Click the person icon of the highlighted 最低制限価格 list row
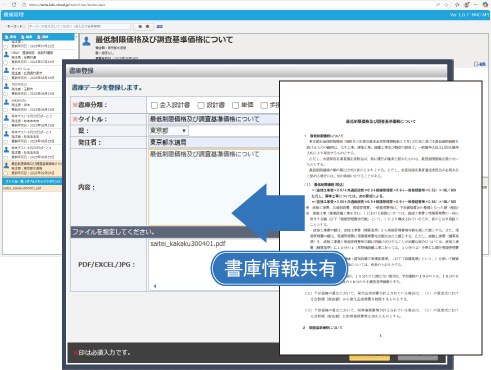The height and width of the screenshot is (370, 491). coord(6,165)
